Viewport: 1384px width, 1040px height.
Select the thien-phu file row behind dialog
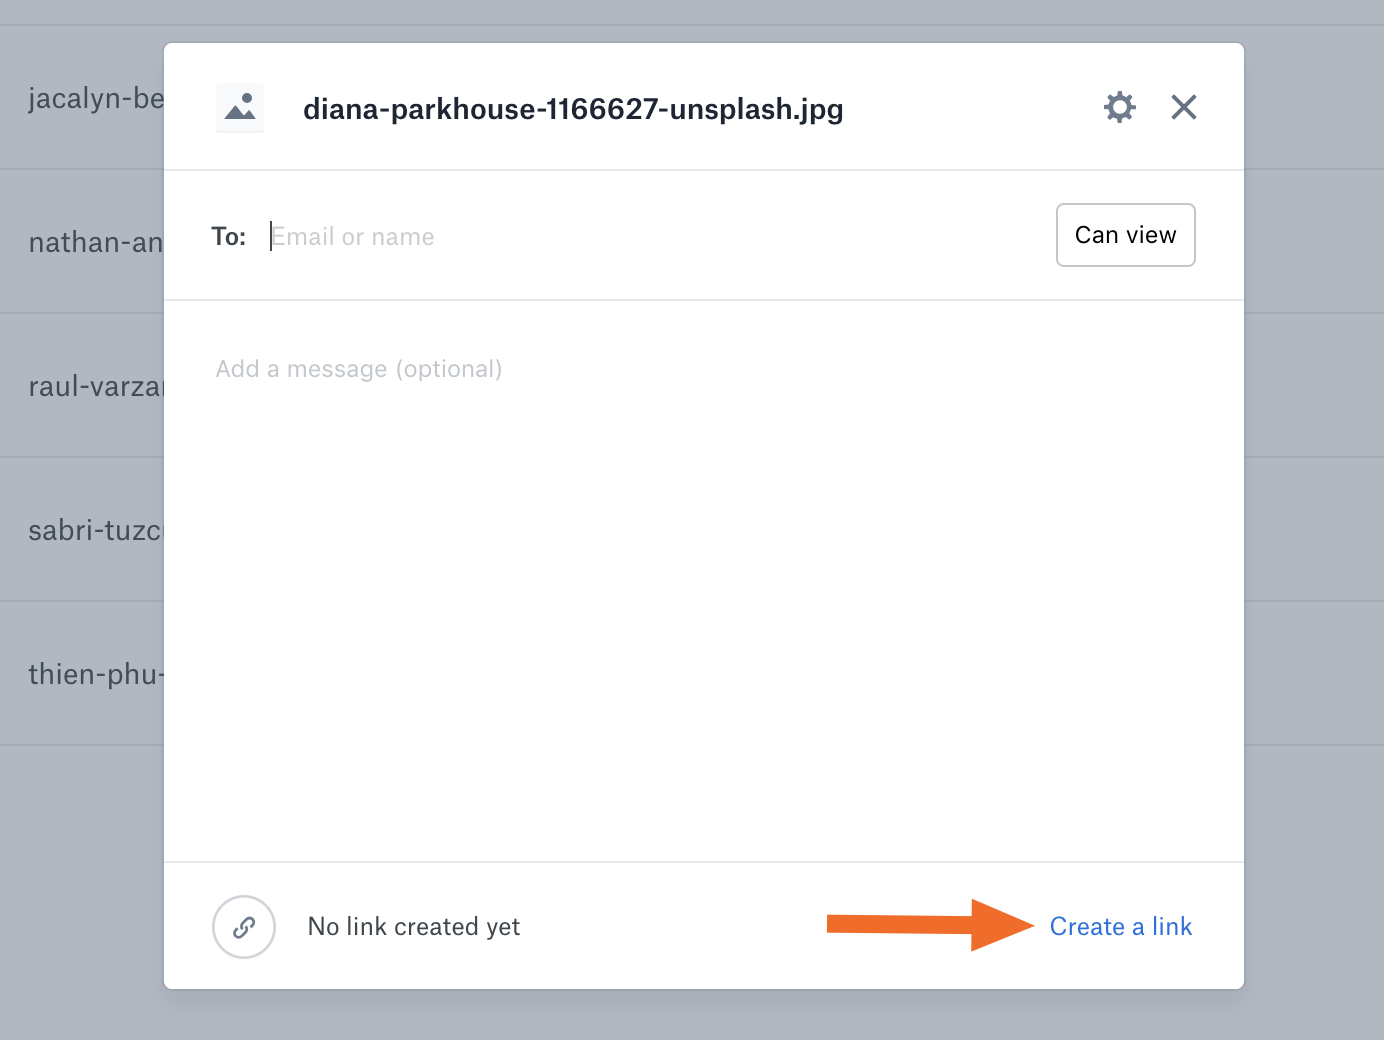[82, 674]
